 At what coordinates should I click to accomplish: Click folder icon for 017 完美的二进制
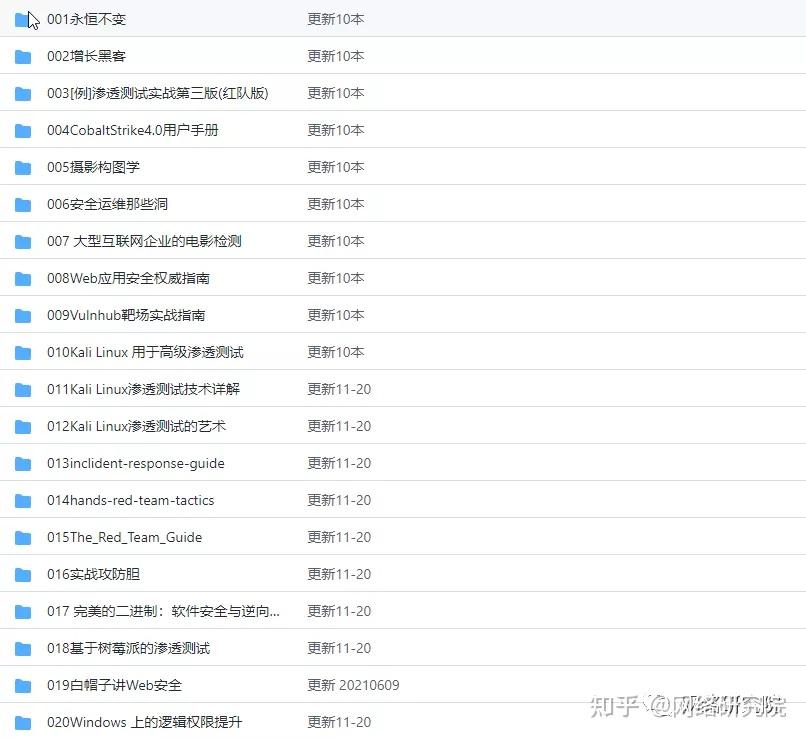coord(23,612)
